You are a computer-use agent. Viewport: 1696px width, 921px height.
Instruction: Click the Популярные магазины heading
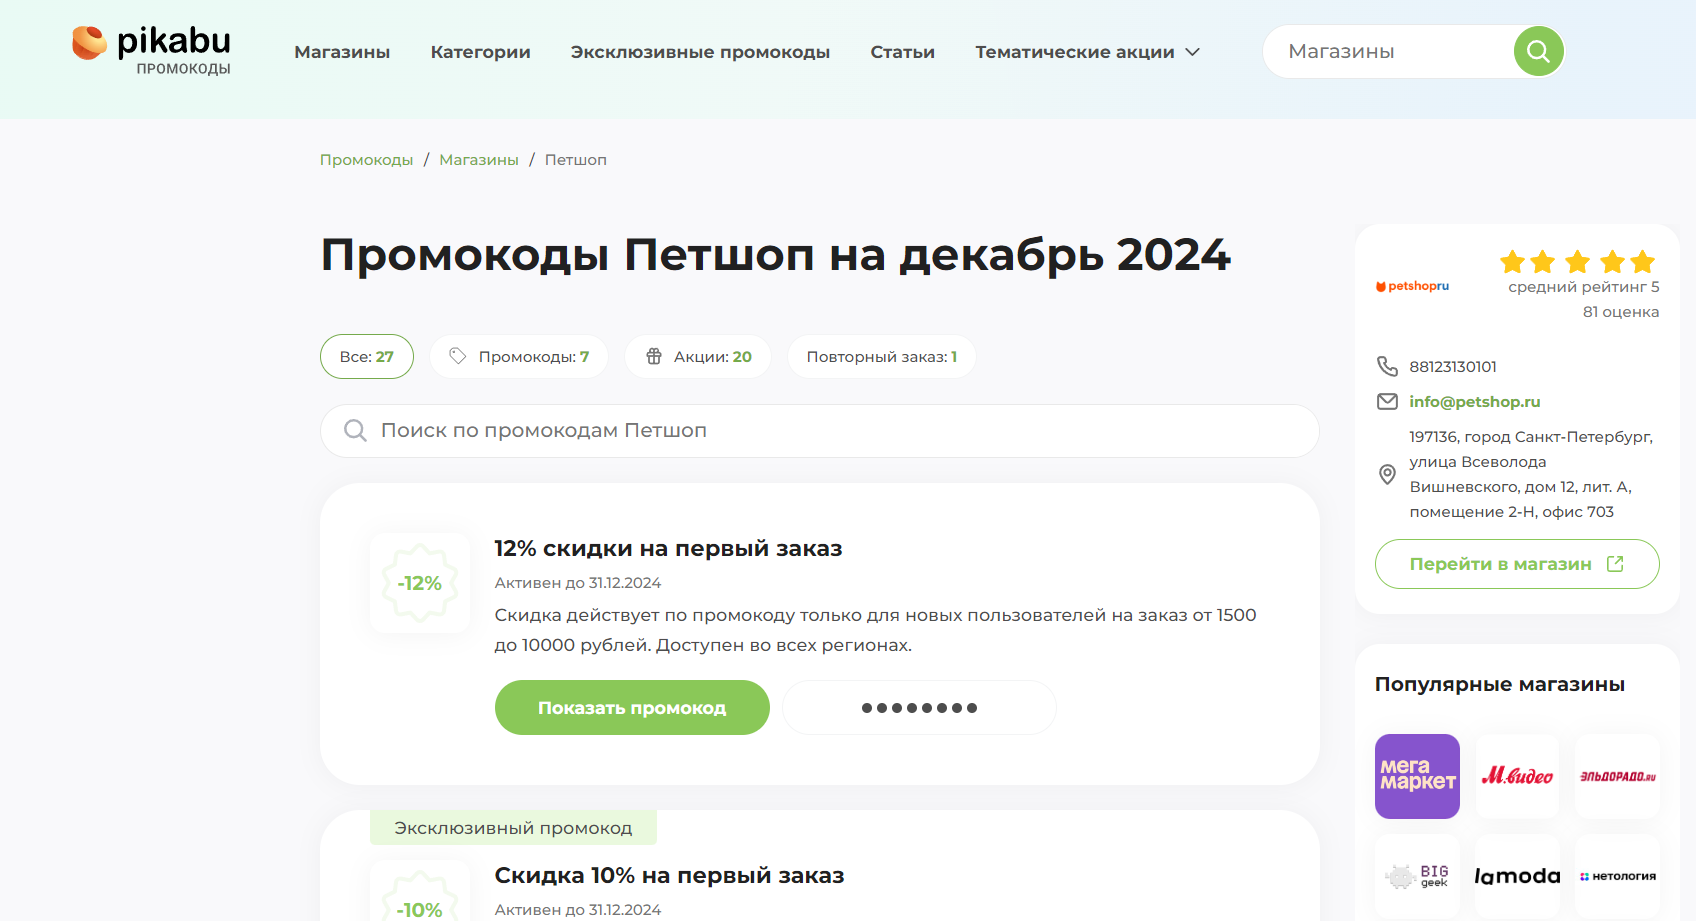(1500, 684)
